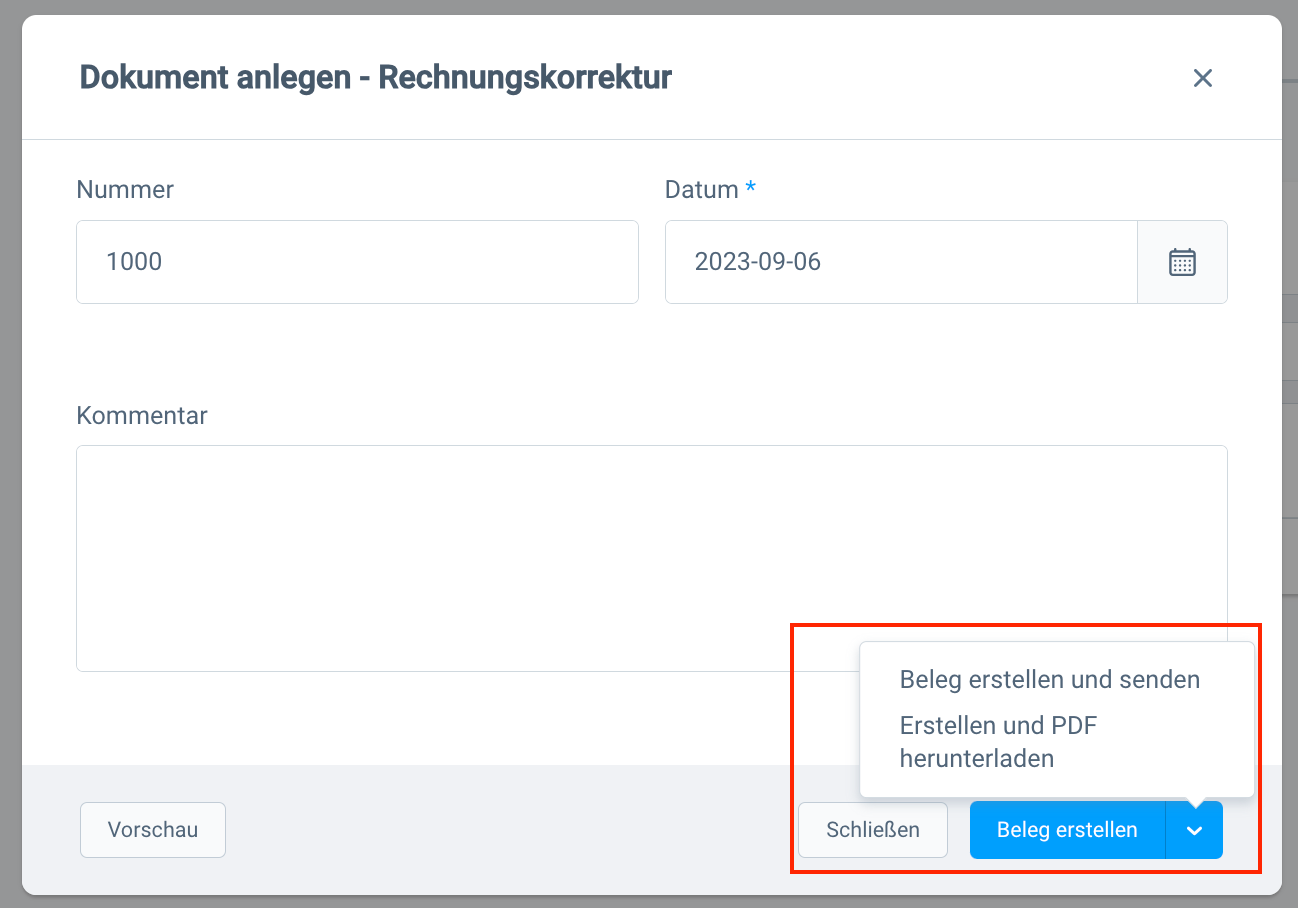Click the date text 2023-09-06

[x=757, y=262]
